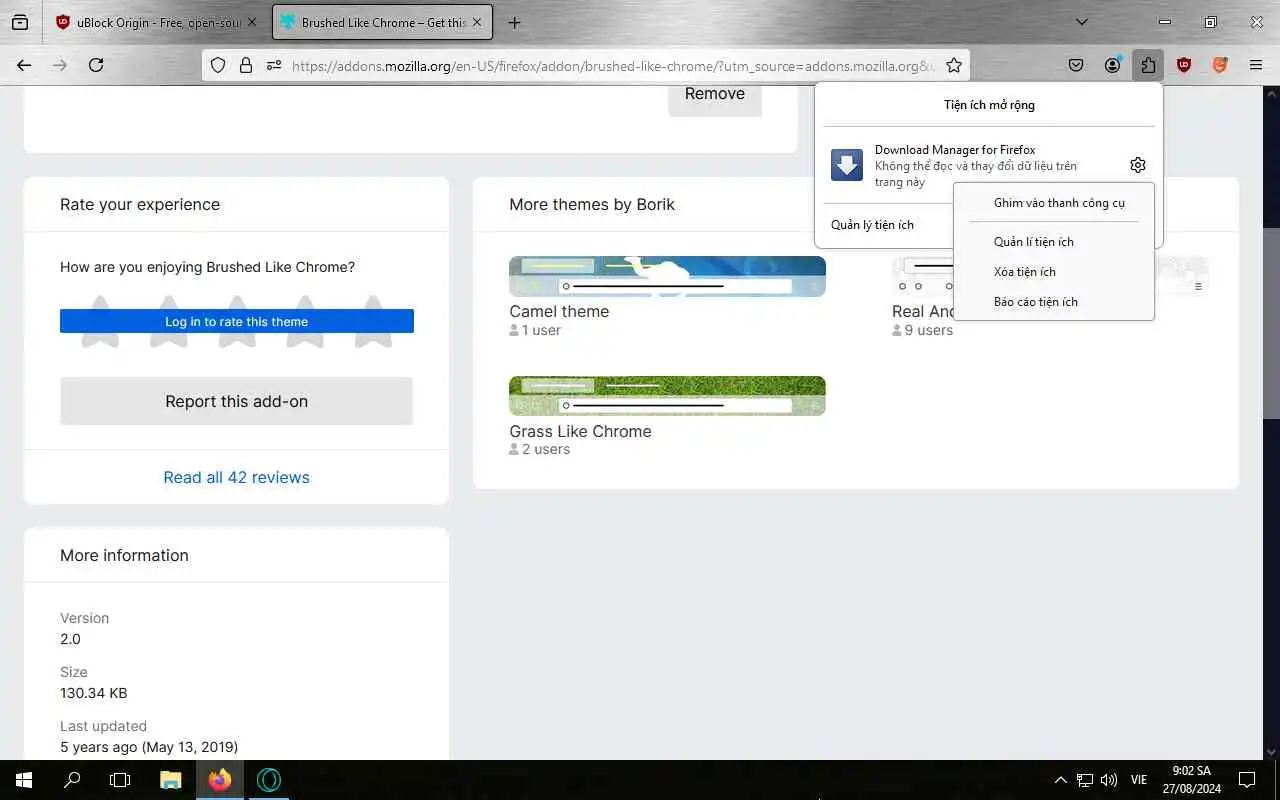Click the Camel theme preview thumbnail
Viewport: 1280px width, 800px height.
click(x=667, y=277)
